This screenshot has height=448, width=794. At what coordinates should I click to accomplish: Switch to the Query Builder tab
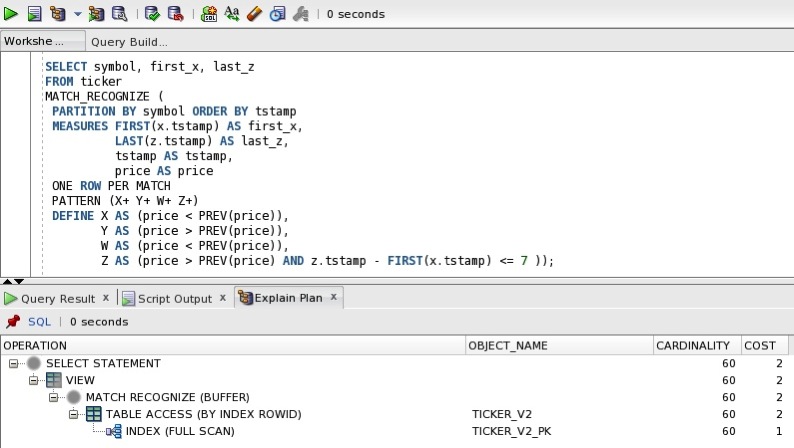tap(129, 42)
